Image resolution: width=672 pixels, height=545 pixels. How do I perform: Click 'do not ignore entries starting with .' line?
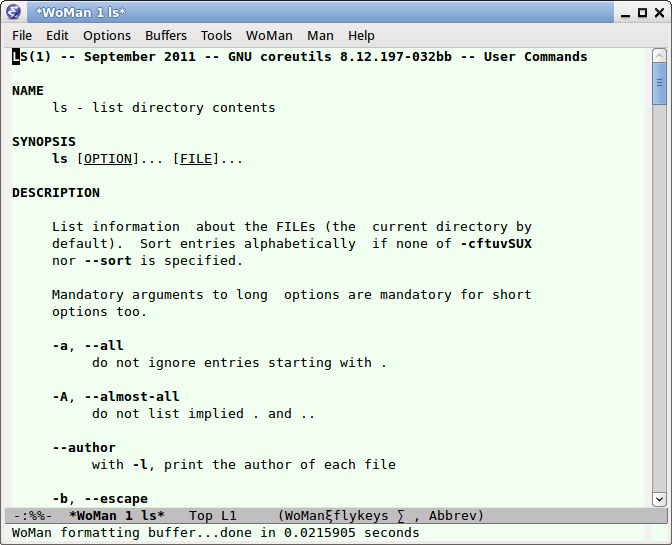coord(239,363)
